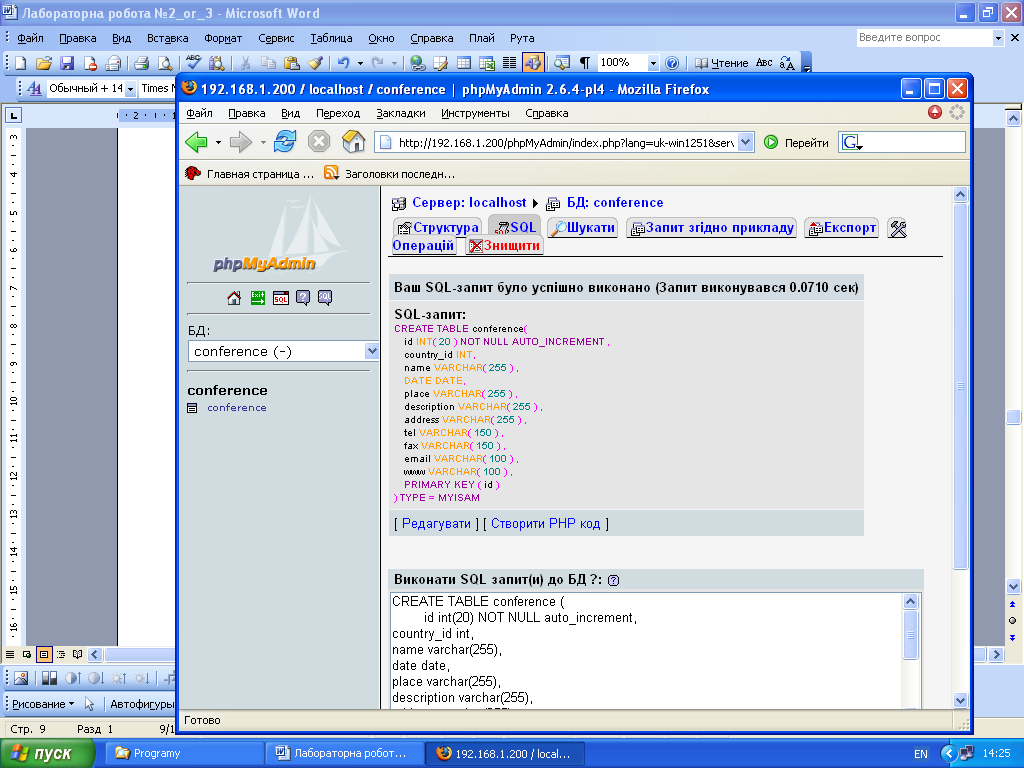This screenshot has height=768, width=1024.
Task: Open the Word 'Таблица' menu
Action: (331, 38)
